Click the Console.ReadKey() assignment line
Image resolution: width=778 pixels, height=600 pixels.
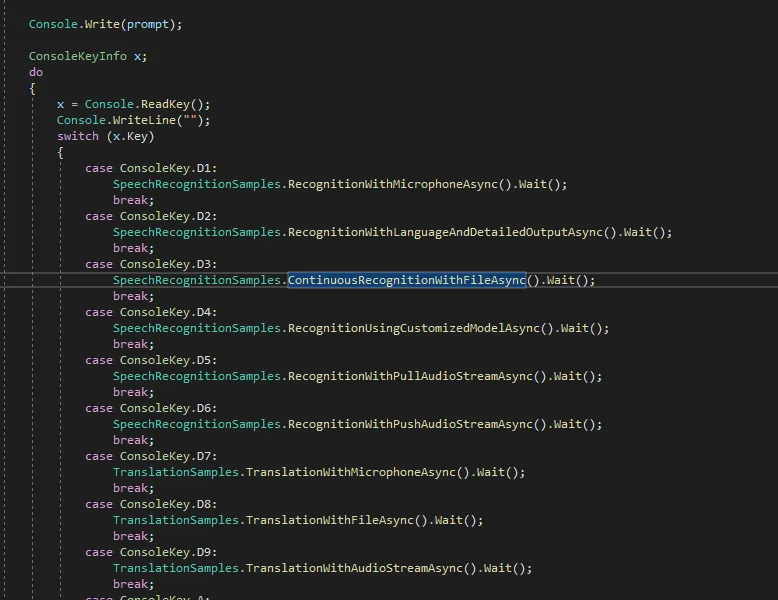tap(133, 105)
